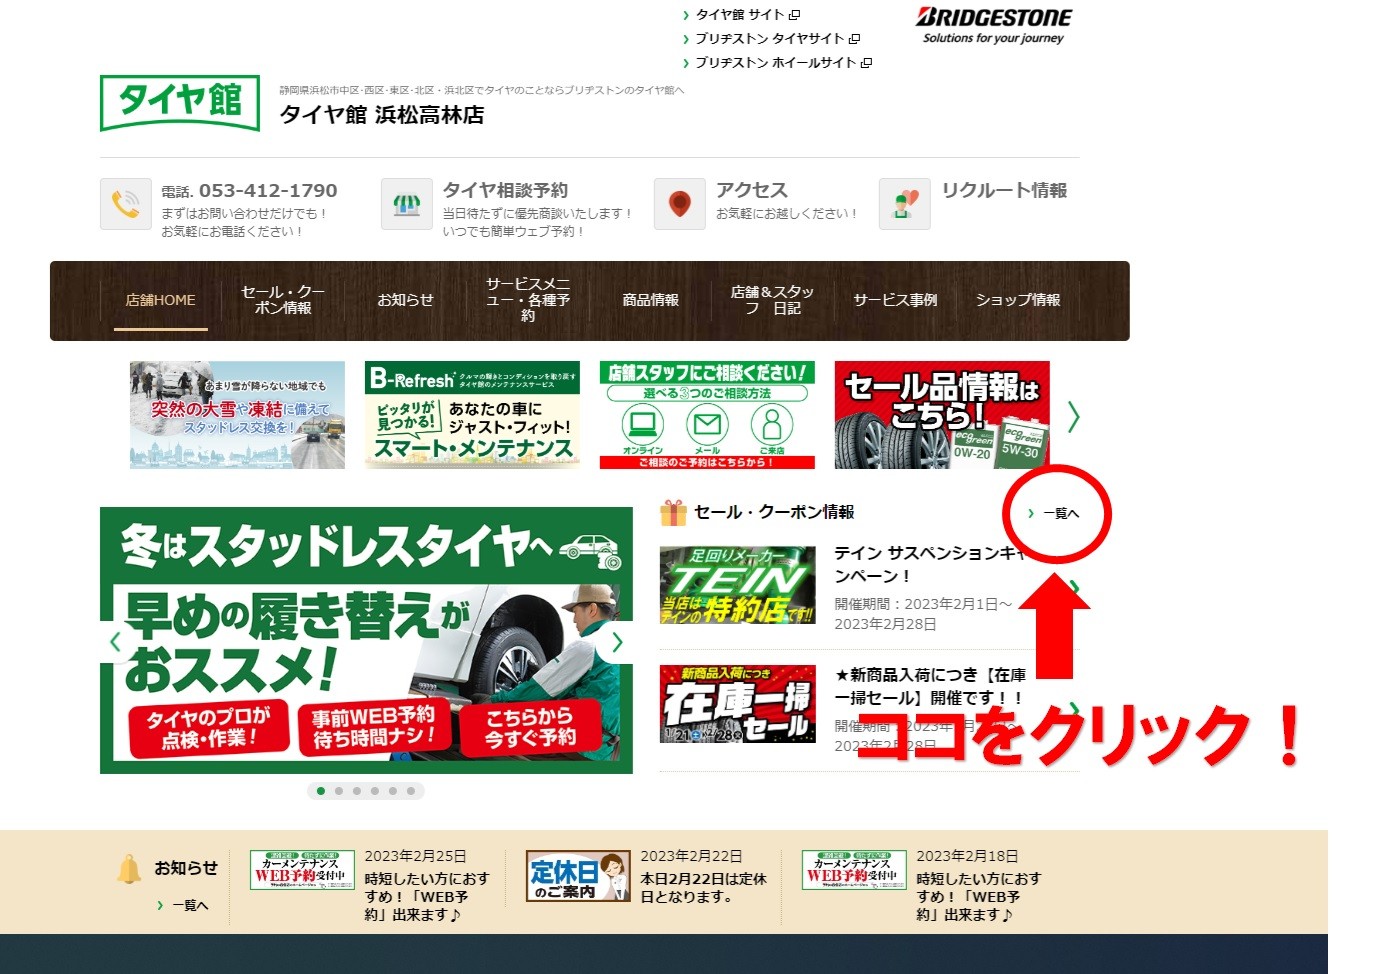Select the first slider pagination dot
The width and height of the screenshot is (1377, 974).
(x=320, y=791)
